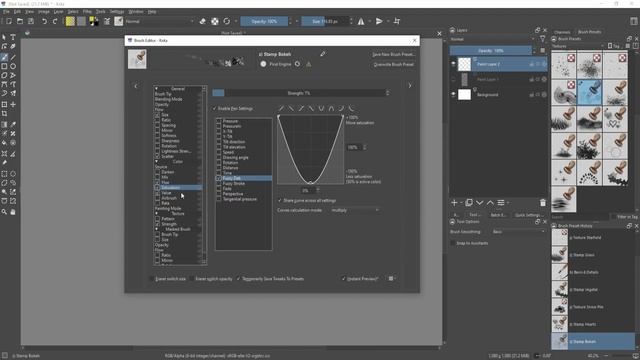Uncheck the Fuzzy Dab sensor checkbox
This screenshot has width=640, height=360.
(x=219, y=178)
